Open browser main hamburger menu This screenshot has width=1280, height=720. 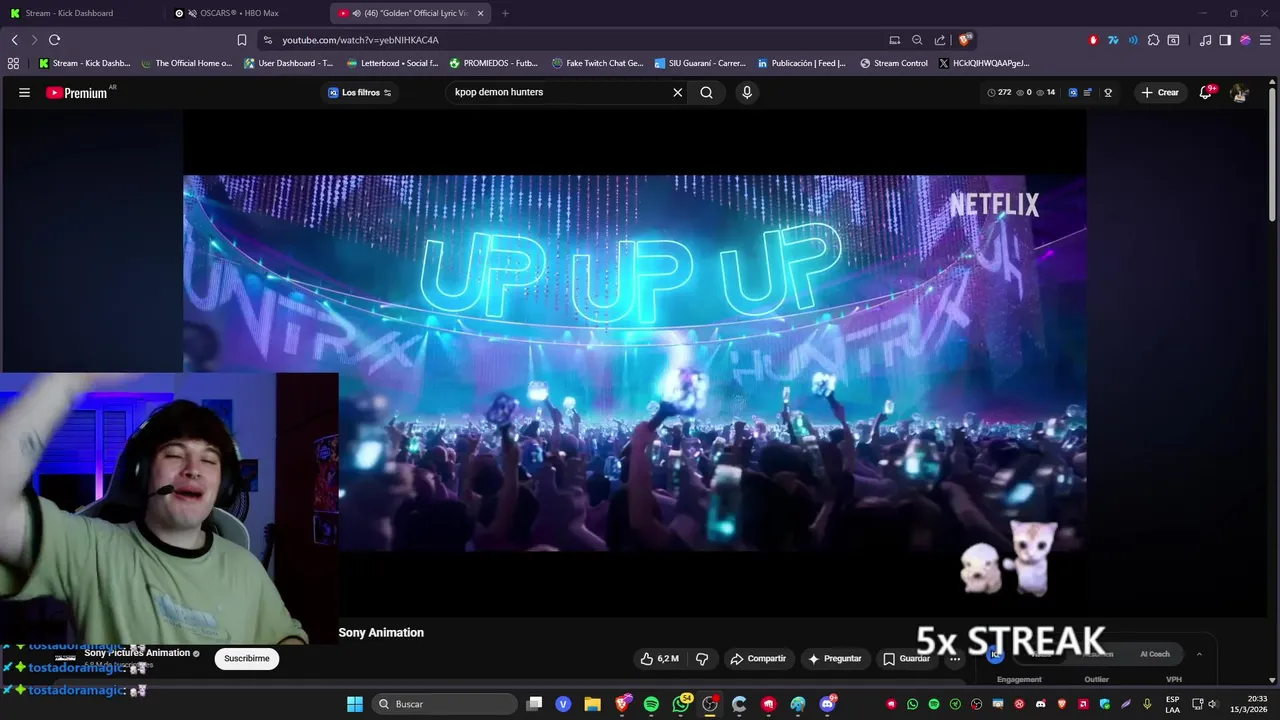[x=1265, y=40]
